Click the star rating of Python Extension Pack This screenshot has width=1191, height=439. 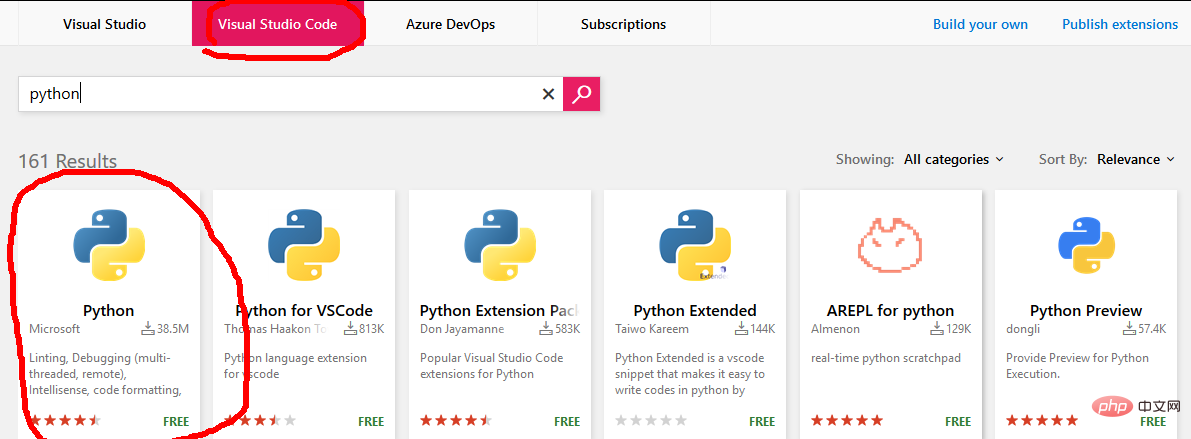(x=456, y=420)
